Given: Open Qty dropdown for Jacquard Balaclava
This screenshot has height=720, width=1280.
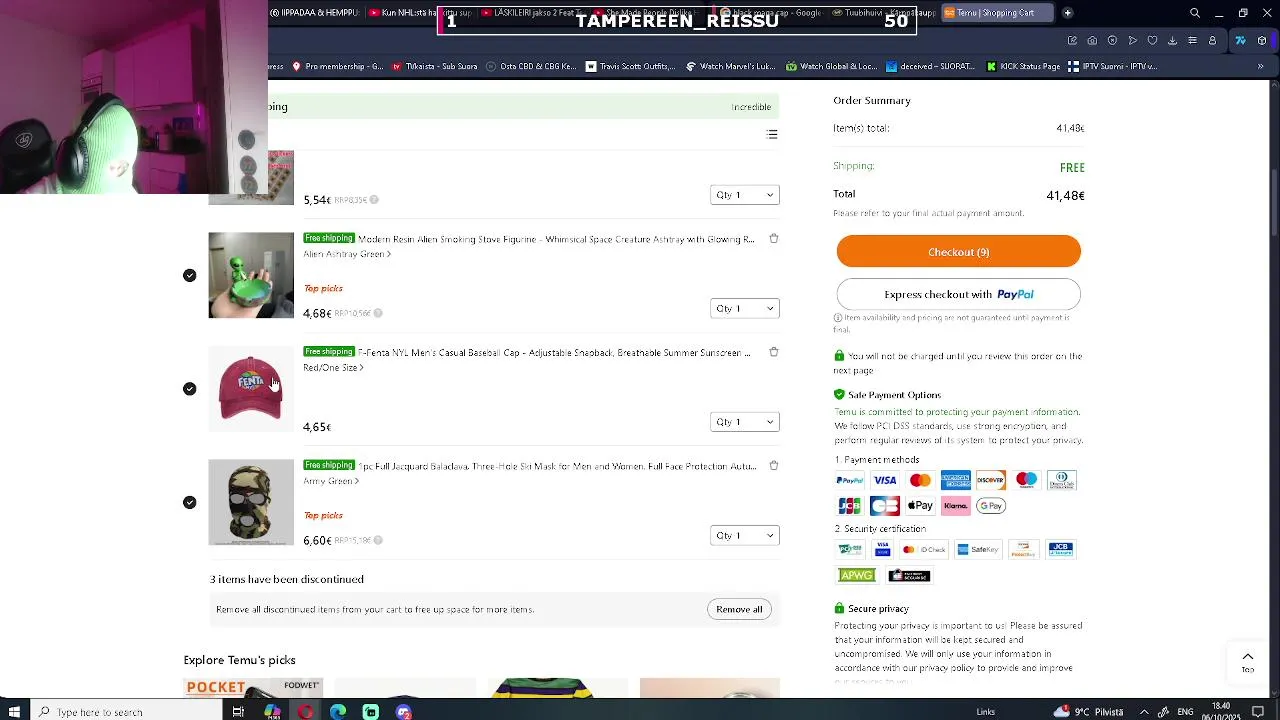Looking at the screenshot, I should coord(744,535).
